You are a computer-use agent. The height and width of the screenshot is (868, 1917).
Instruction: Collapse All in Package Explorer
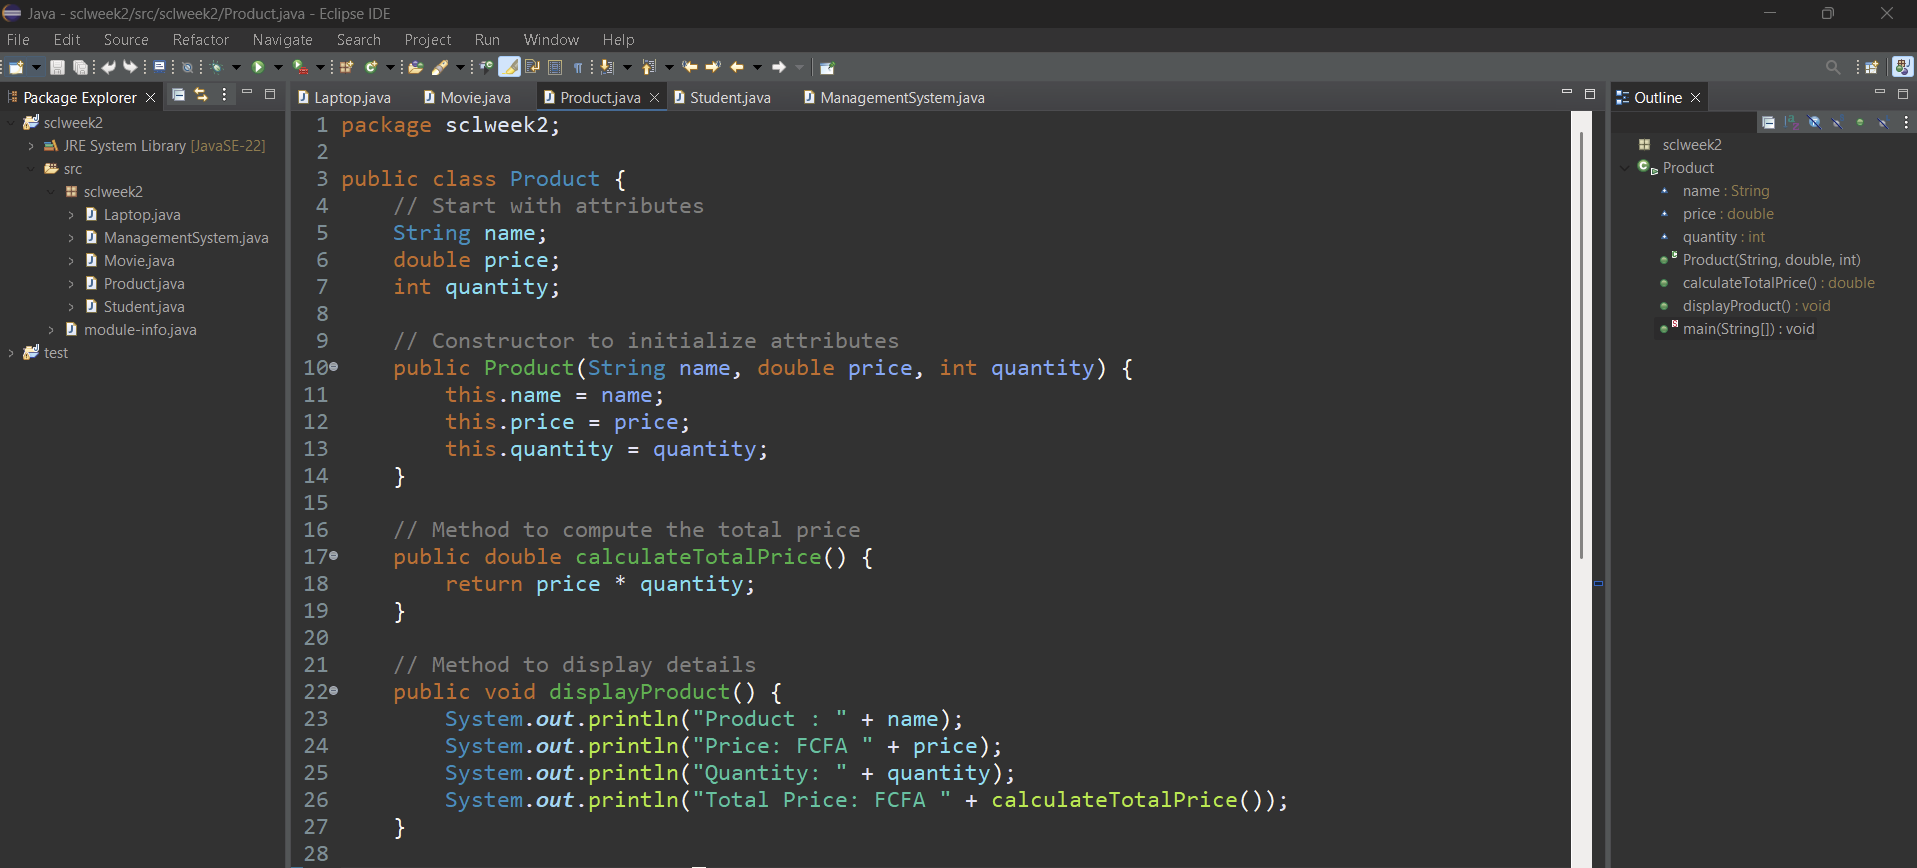click(179, 94)
